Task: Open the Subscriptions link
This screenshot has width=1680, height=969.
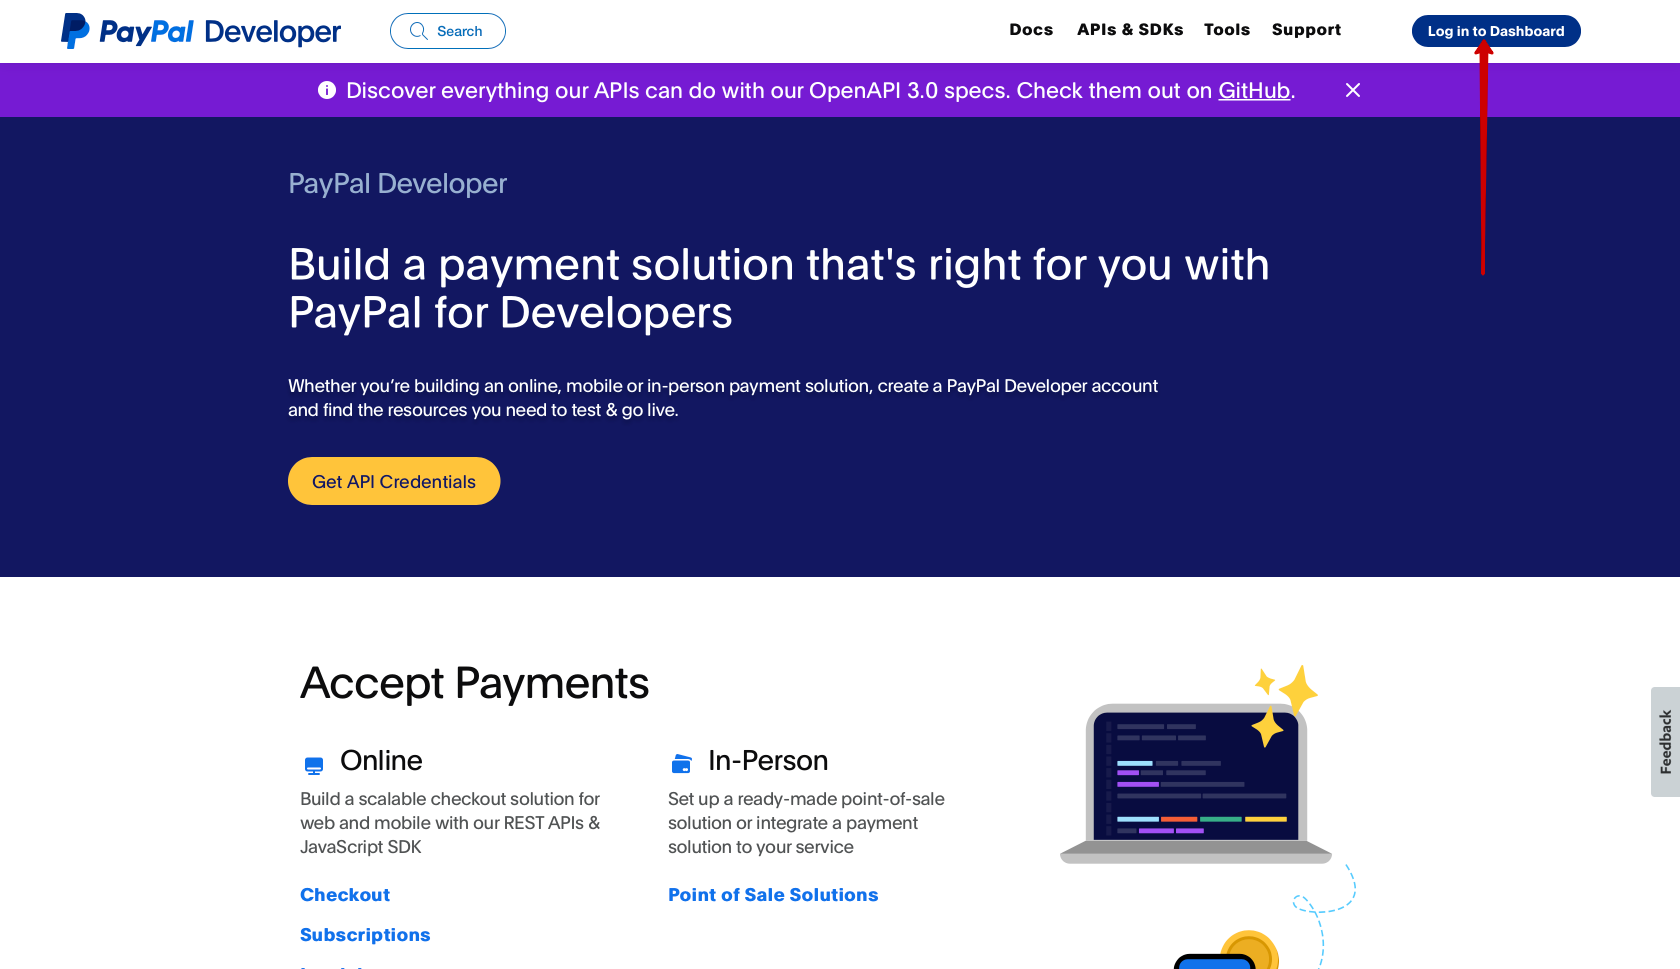Action: point(365,935)
